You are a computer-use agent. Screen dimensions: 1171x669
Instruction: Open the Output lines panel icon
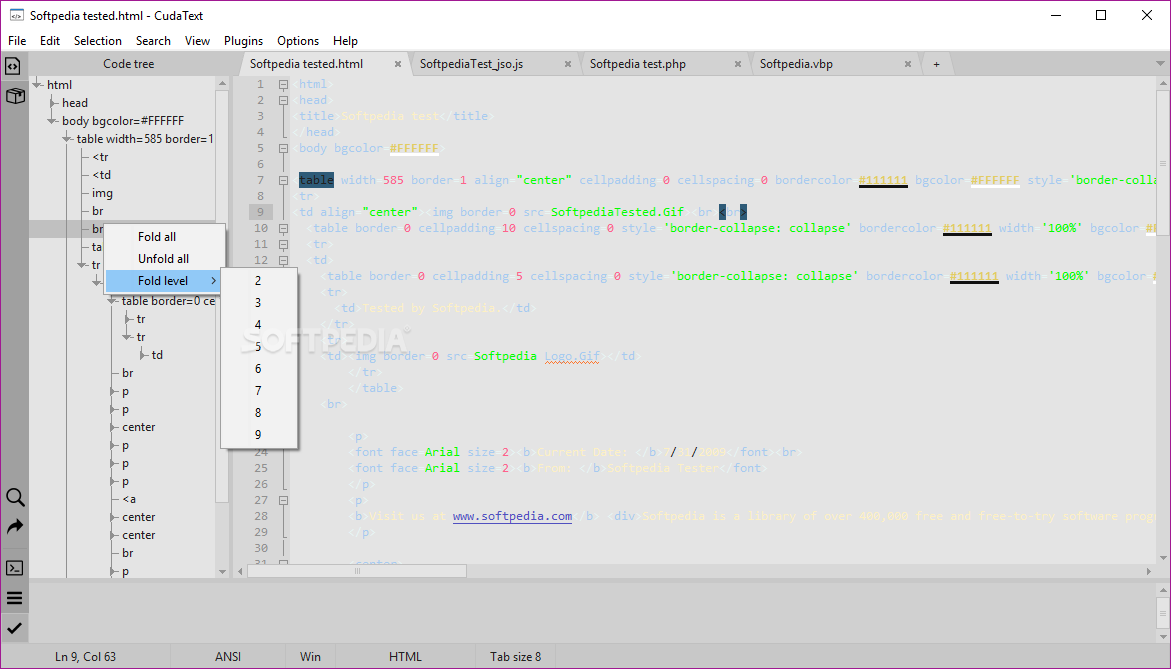(x=14, y=598)
